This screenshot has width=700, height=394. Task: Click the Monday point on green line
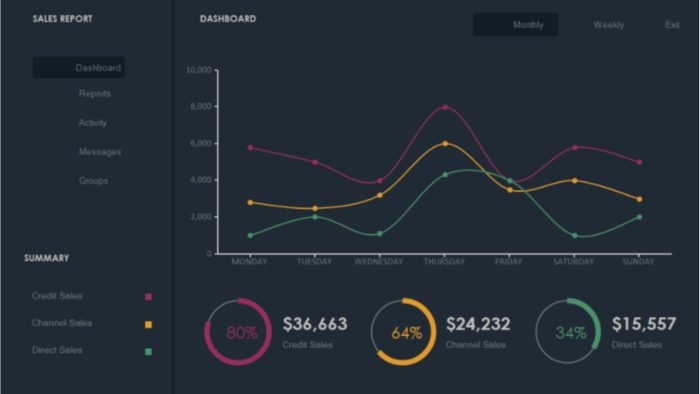tap(250, 236)
